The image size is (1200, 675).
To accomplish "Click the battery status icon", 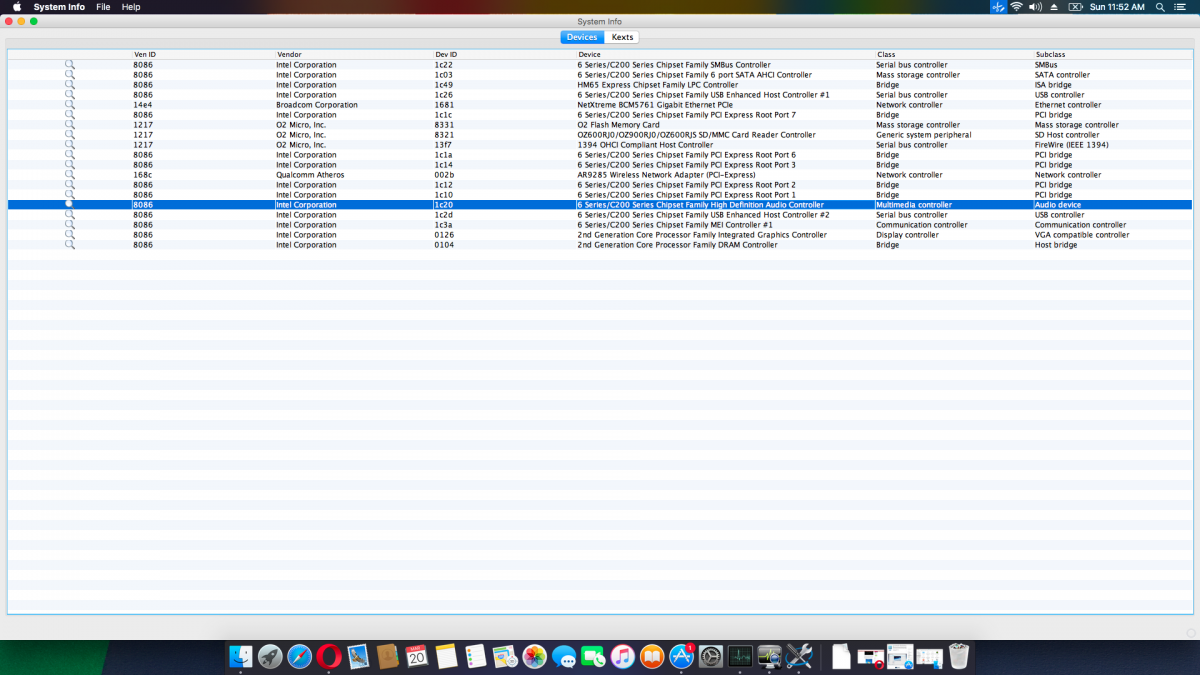I will coord(1076,7).
